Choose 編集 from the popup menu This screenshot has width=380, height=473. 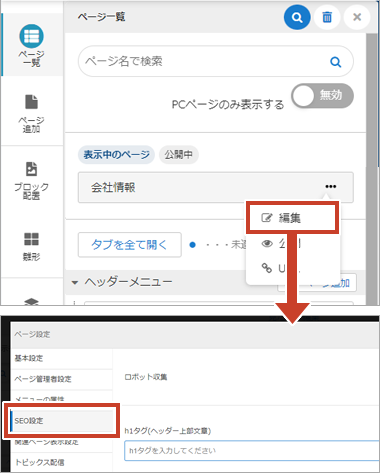[x=293, y=218]
